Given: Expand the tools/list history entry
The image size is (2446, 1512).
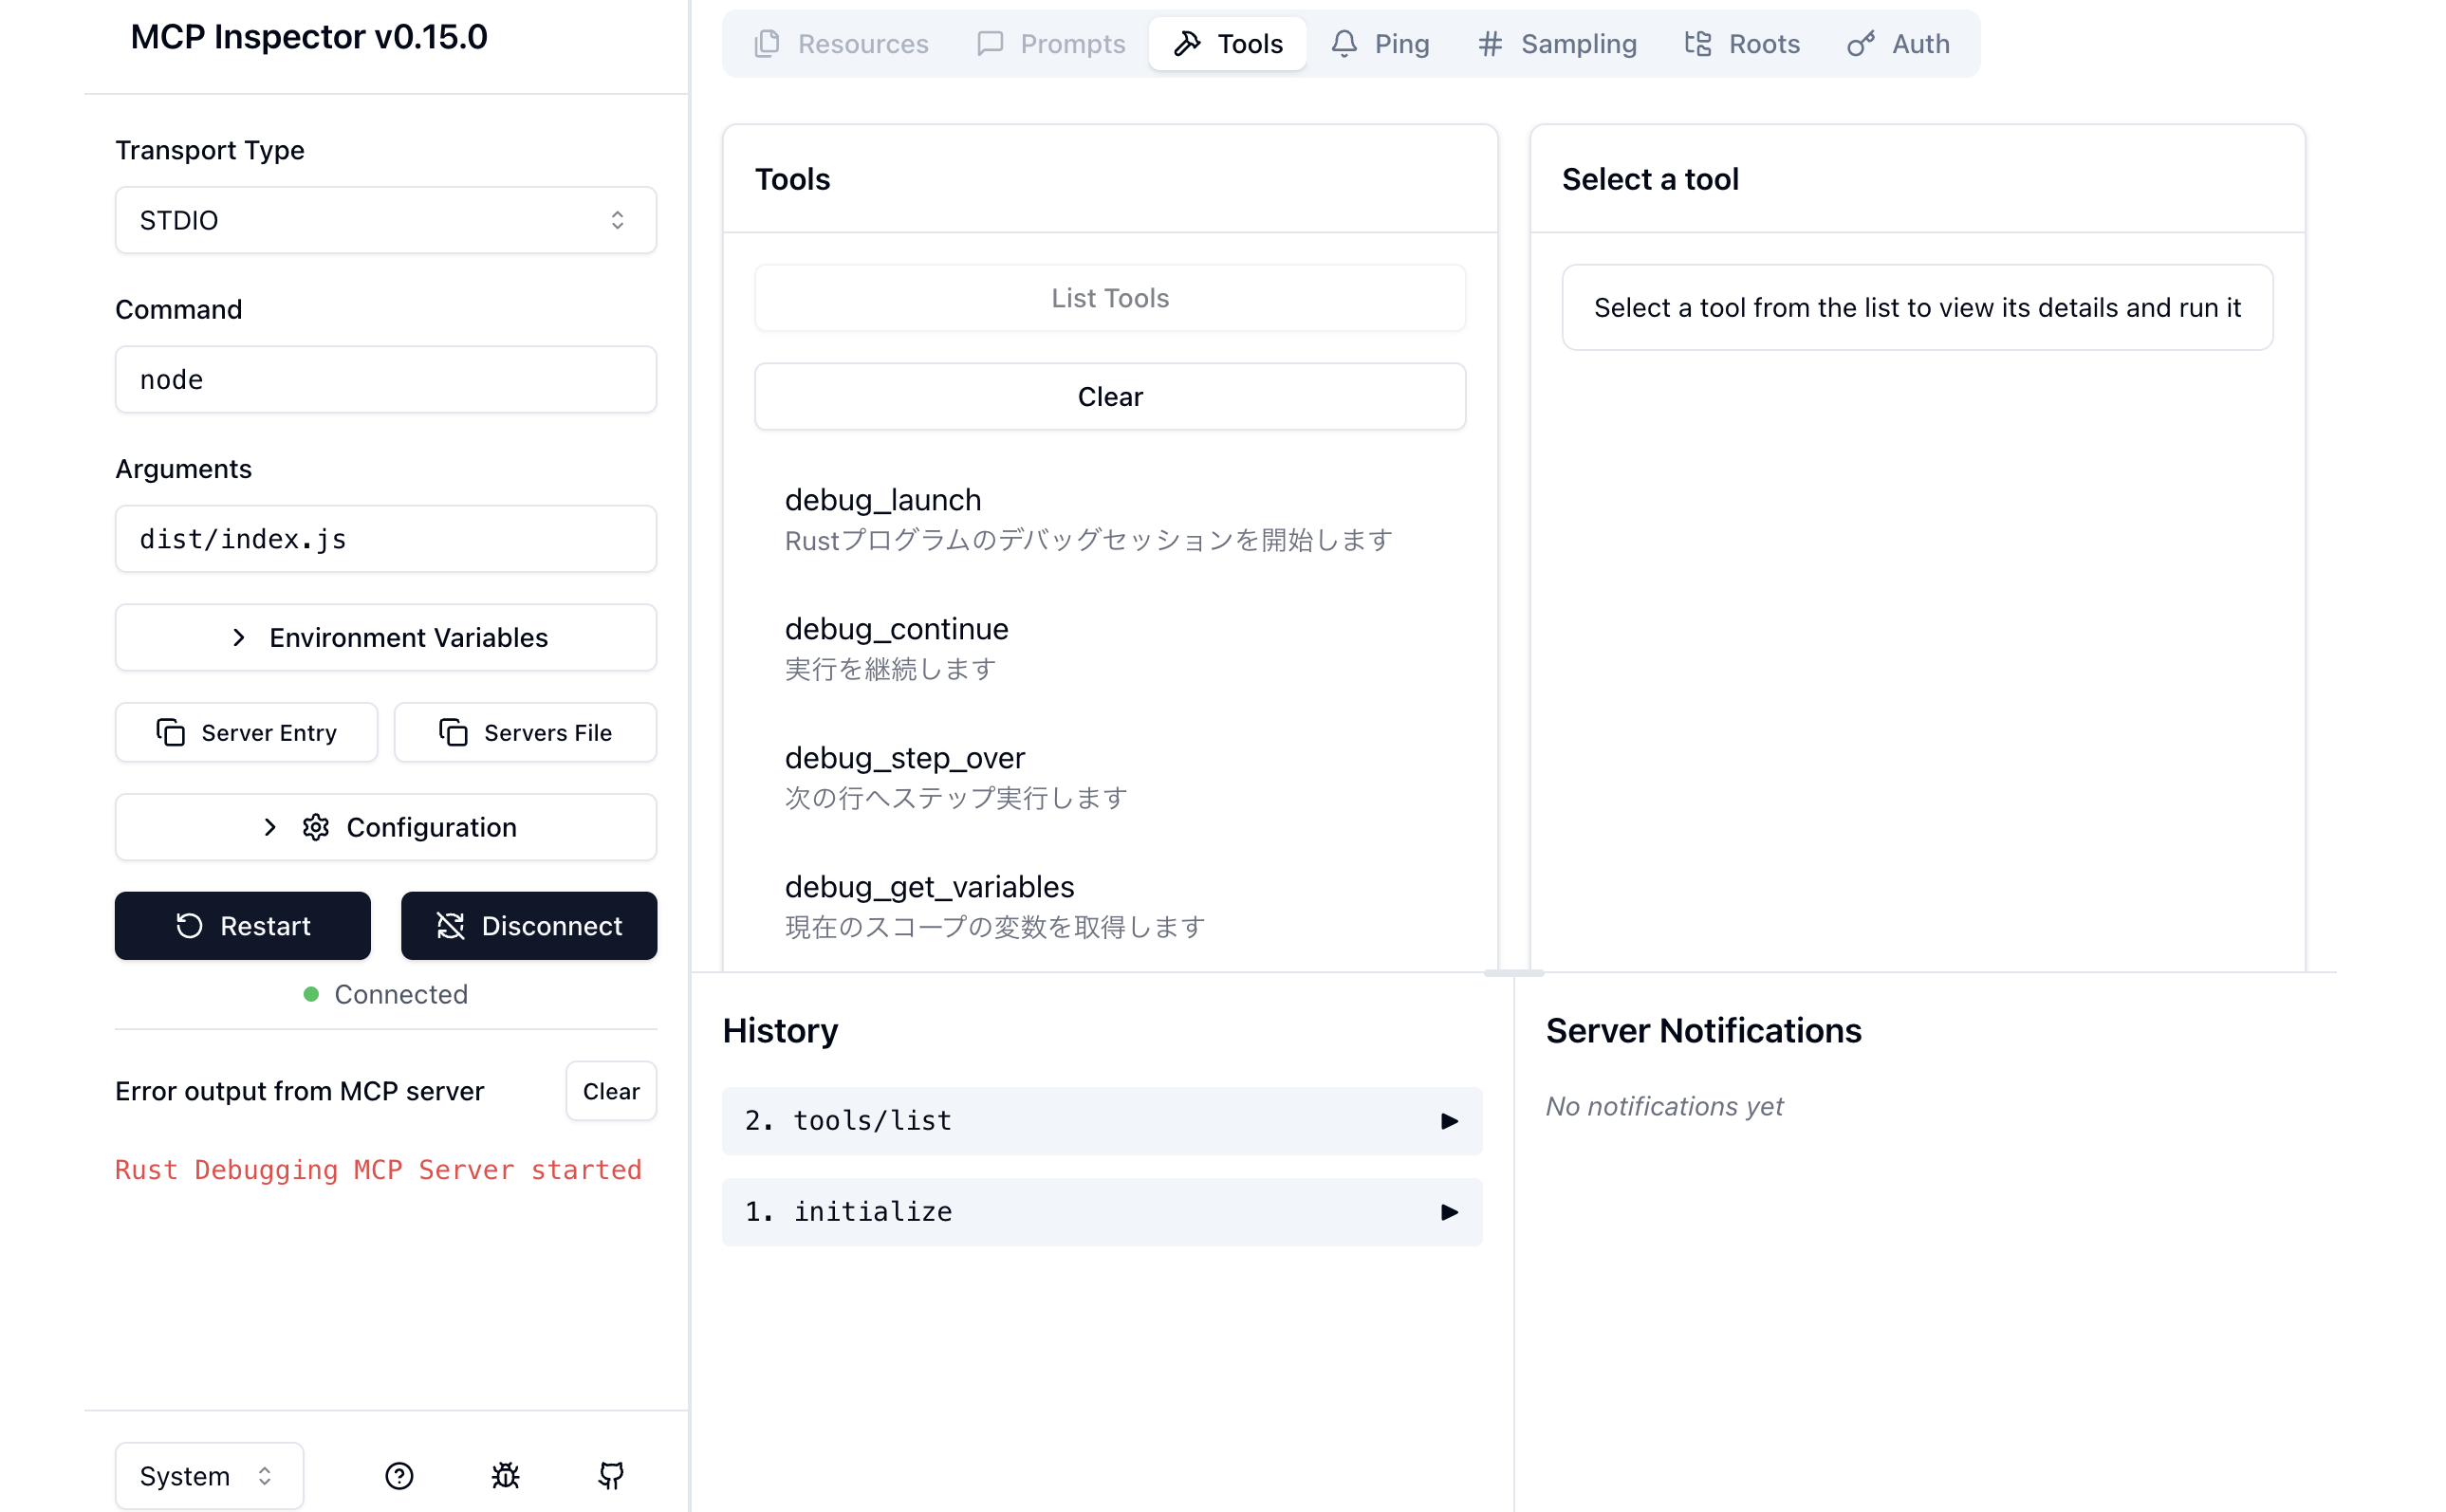Looking at the screenshot, I should (1101, 1120).
